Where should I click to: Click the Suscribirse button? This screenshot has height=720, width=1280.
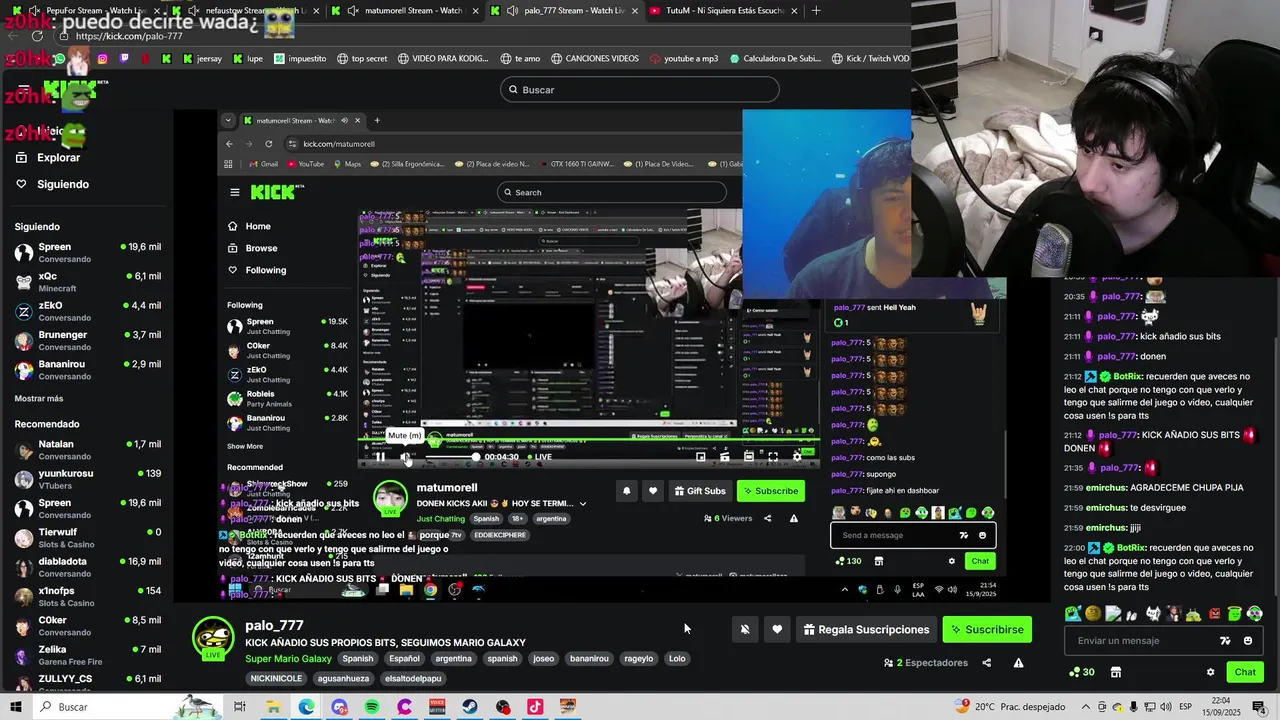point(987,630)
